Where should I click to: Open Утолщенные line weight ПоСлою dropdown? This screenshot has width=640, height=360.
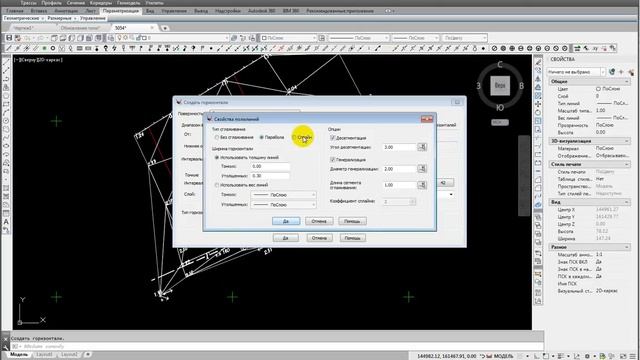(283, 204)
